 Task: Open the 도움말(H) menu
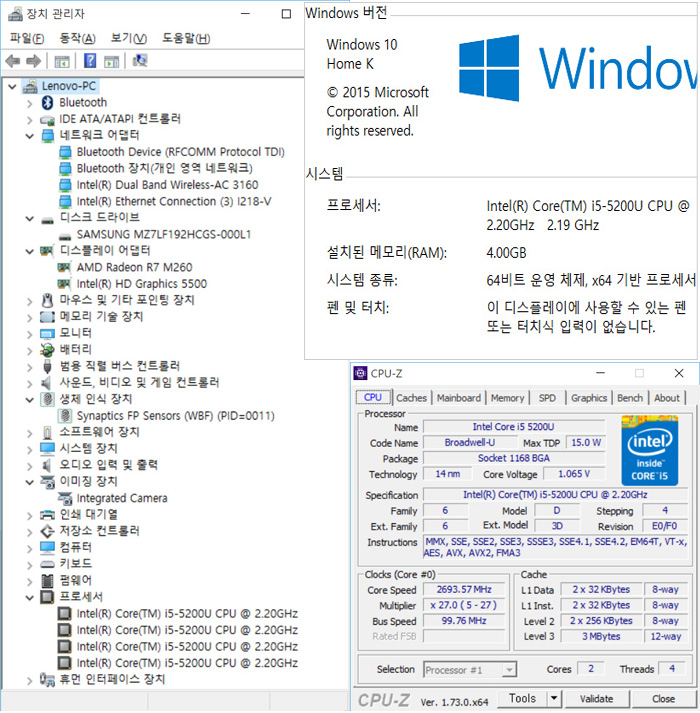tap(186, 38)
